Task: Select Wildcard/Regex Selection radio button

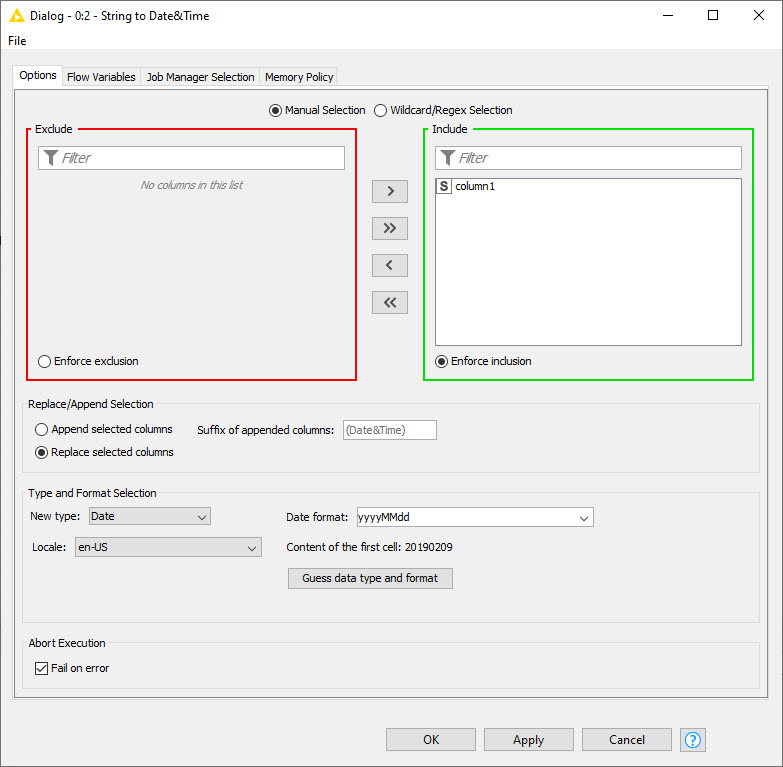Action: point(381,110)
